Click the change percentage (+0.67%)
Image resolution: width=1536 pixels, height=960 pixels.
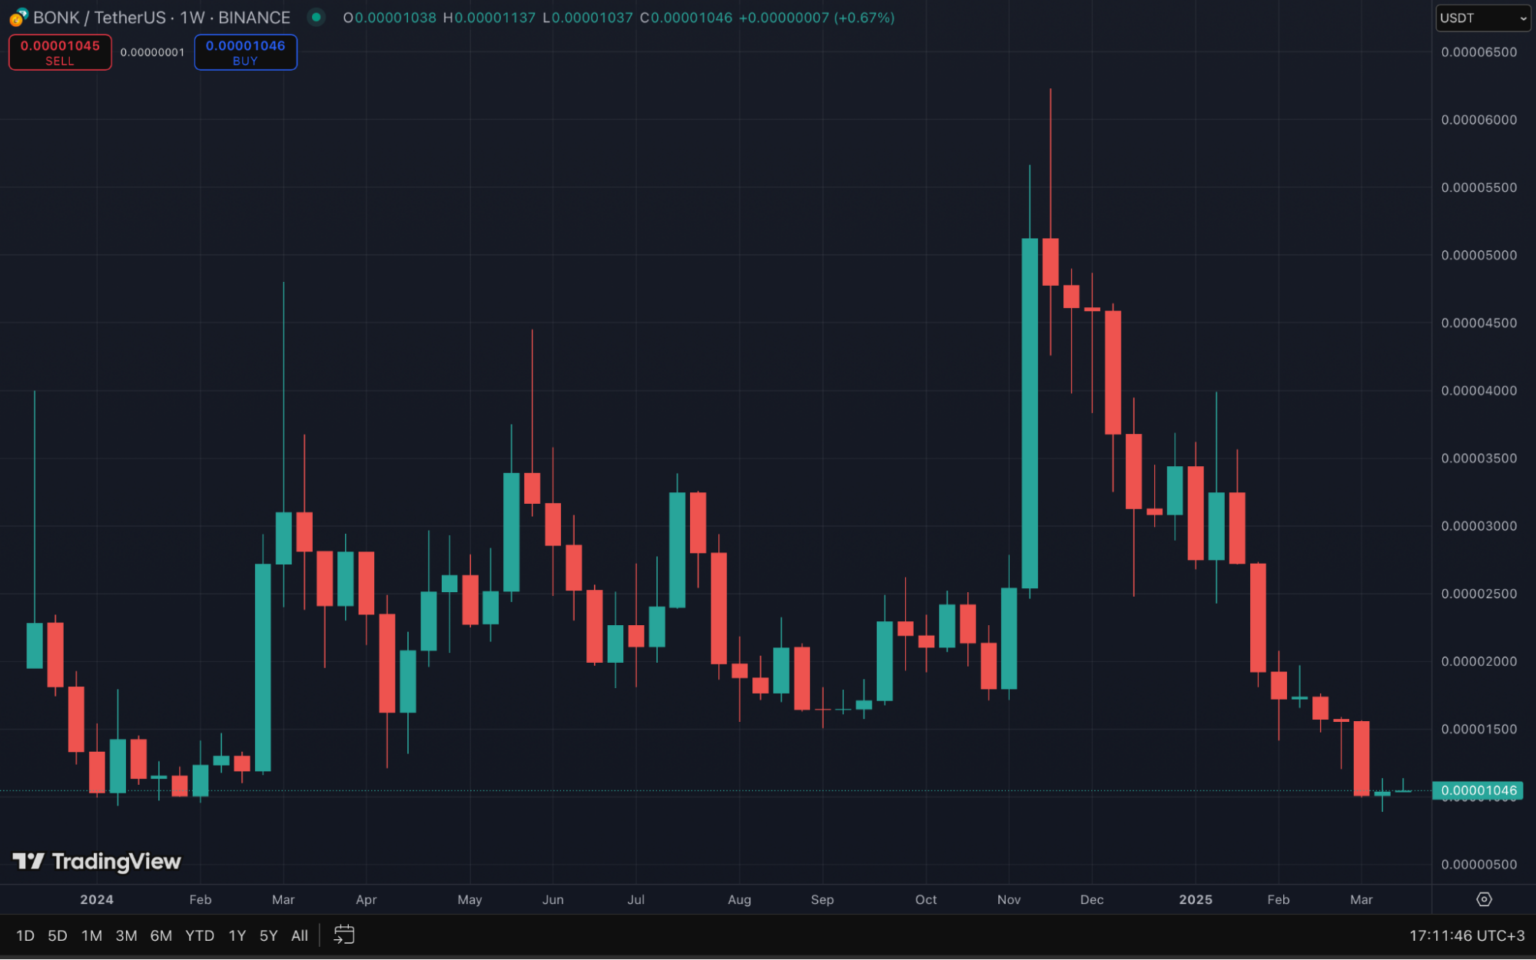tap(865, 18)
